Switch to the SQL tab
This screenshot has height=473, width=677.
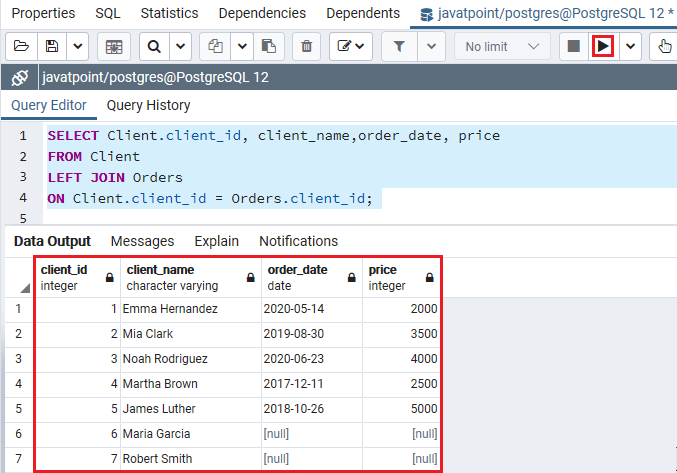coord(108,13)
